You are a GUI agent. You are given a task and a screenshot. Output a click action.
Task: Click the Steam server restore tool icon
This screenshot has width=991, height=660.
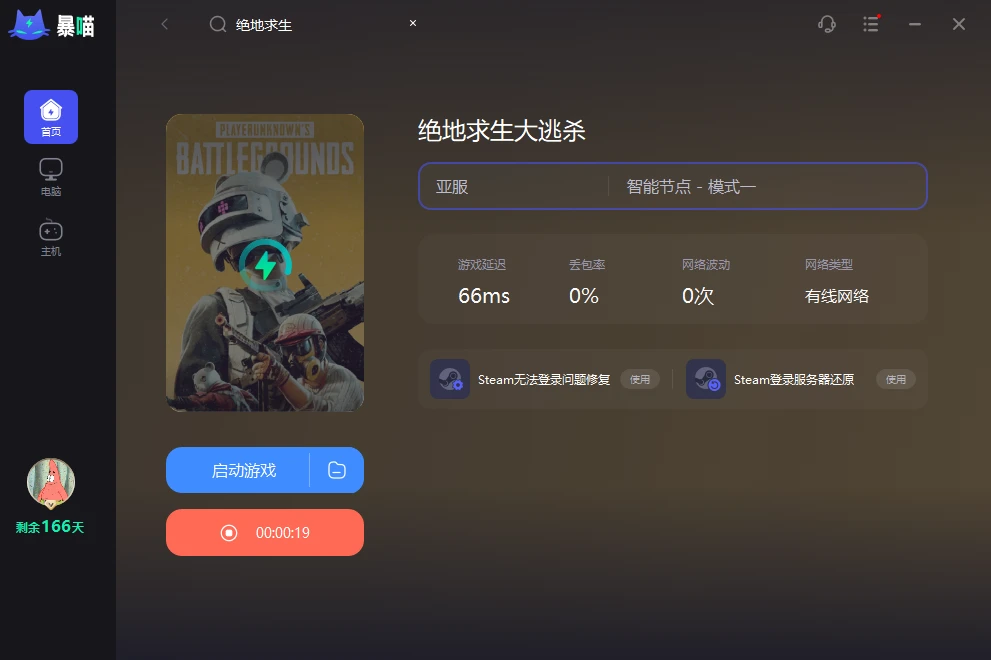tap(706, 379)
